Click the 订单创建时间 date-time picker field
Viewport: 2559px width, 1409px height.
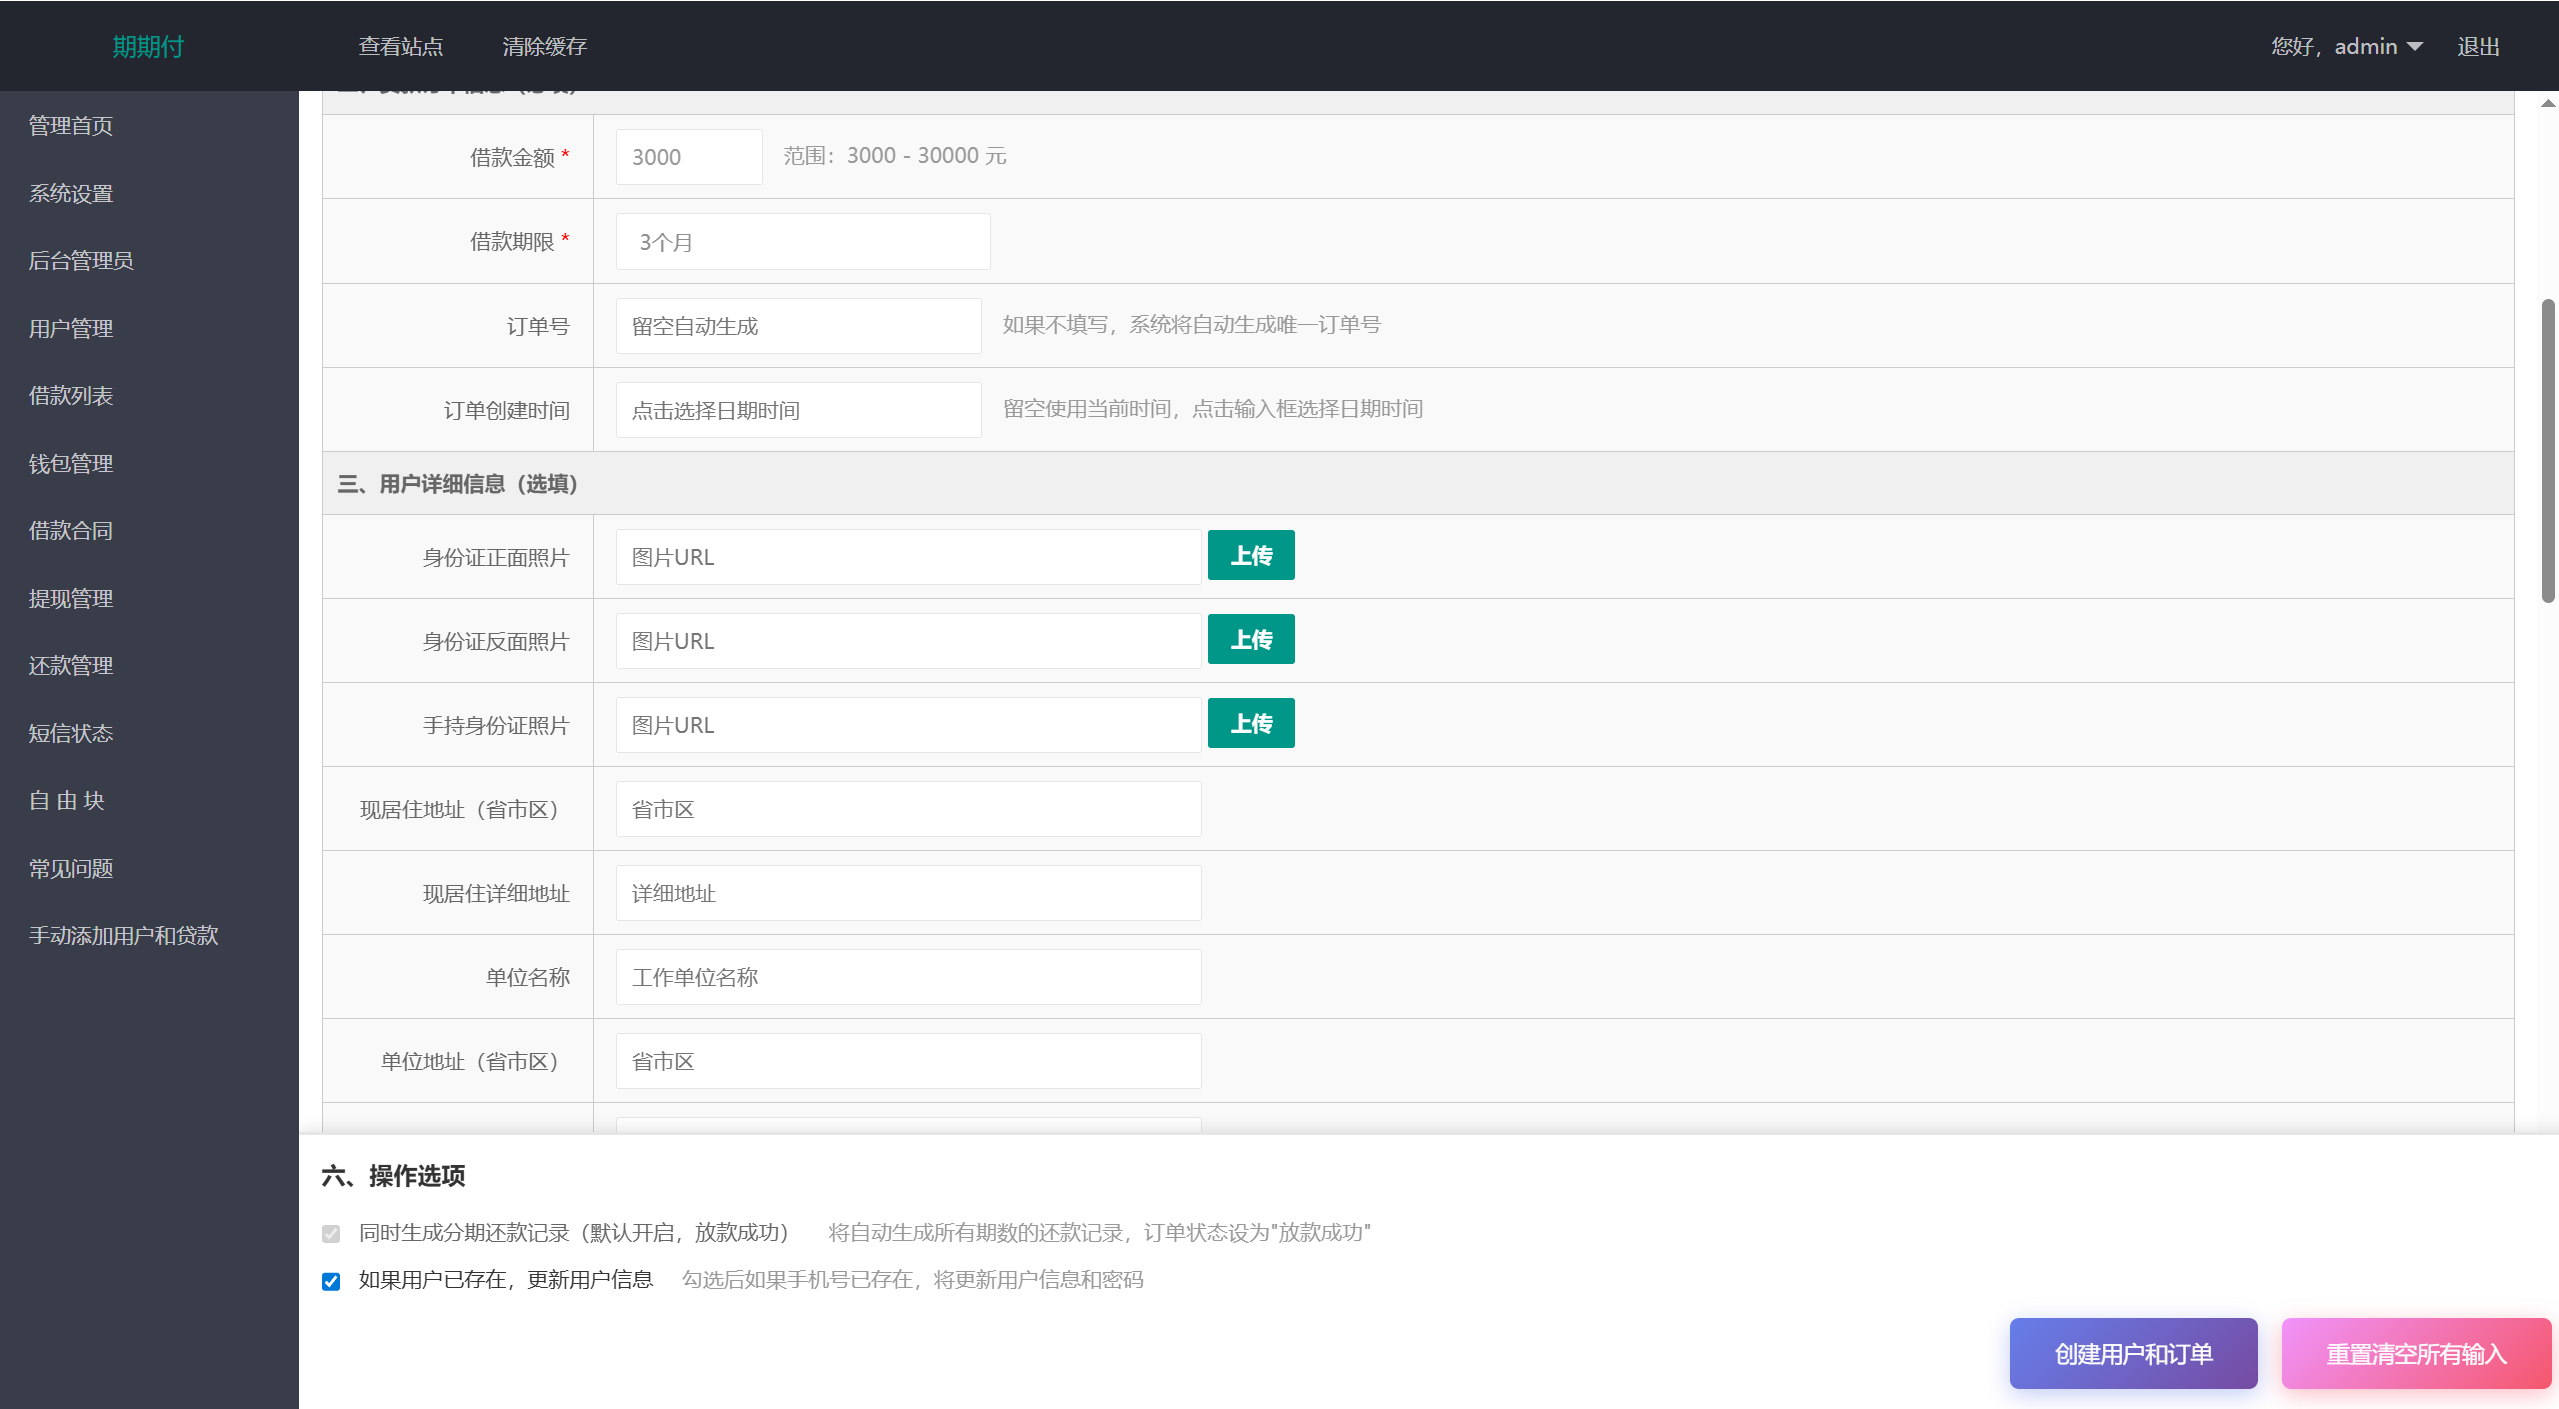click(798, 410)
